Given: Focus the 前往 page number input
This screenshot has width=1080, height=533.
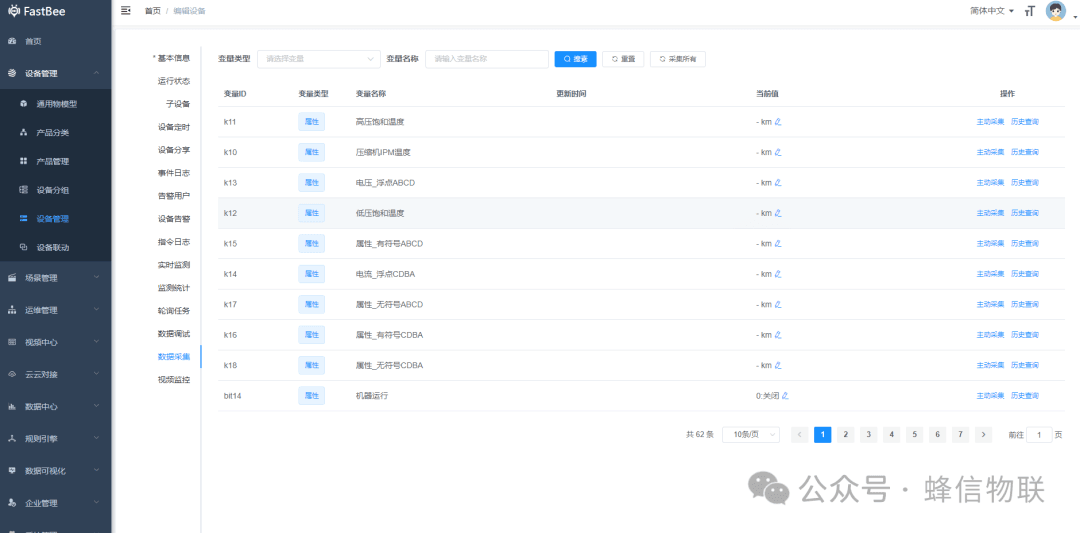Looking at the screenshot, I should 1039,435.
